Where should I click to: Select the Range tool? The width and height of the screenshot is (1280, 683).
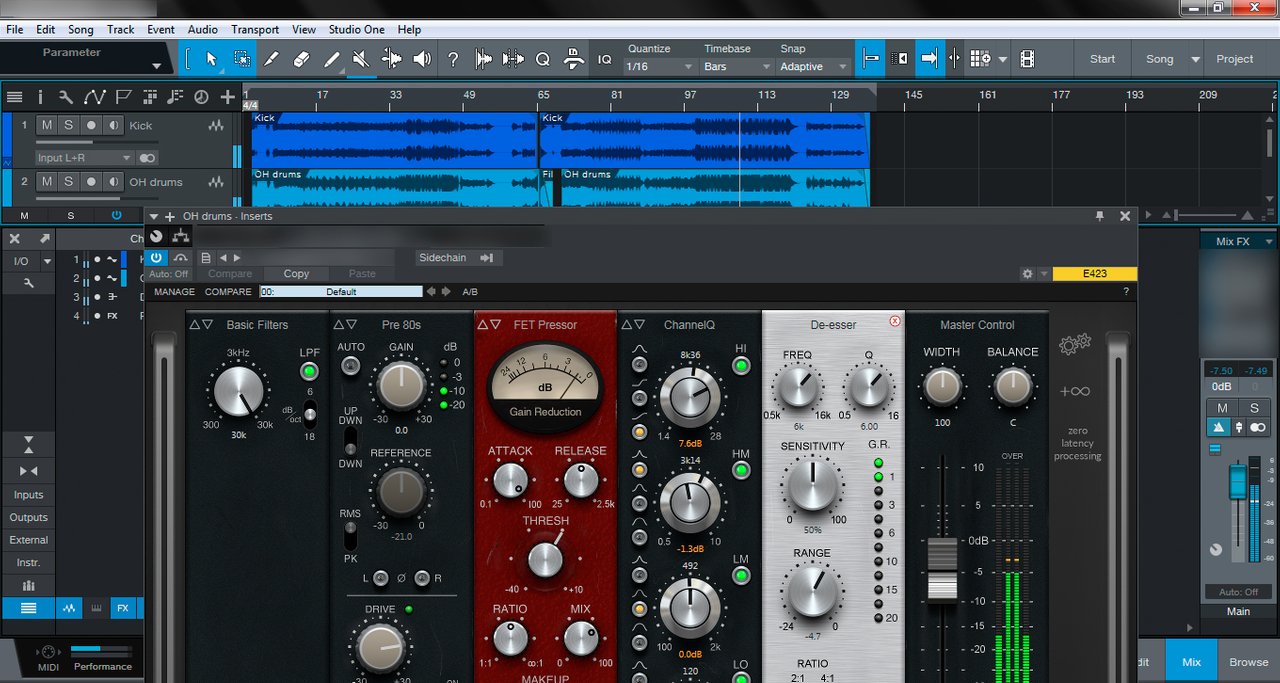[x=242, y=59]
